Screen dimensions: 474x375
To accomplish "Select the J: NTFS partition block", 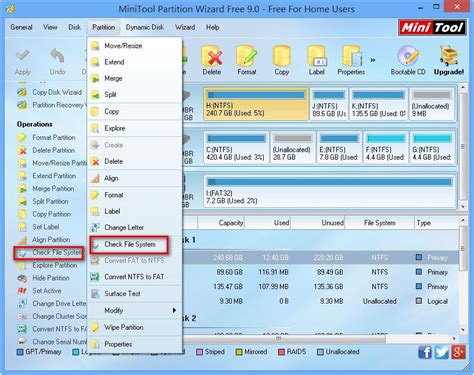I will tap(329, 104).
